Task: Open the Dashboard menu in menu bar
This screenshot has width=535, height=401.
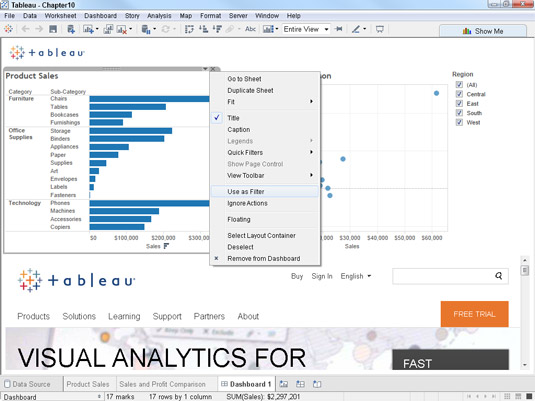Action: [100, 16]
